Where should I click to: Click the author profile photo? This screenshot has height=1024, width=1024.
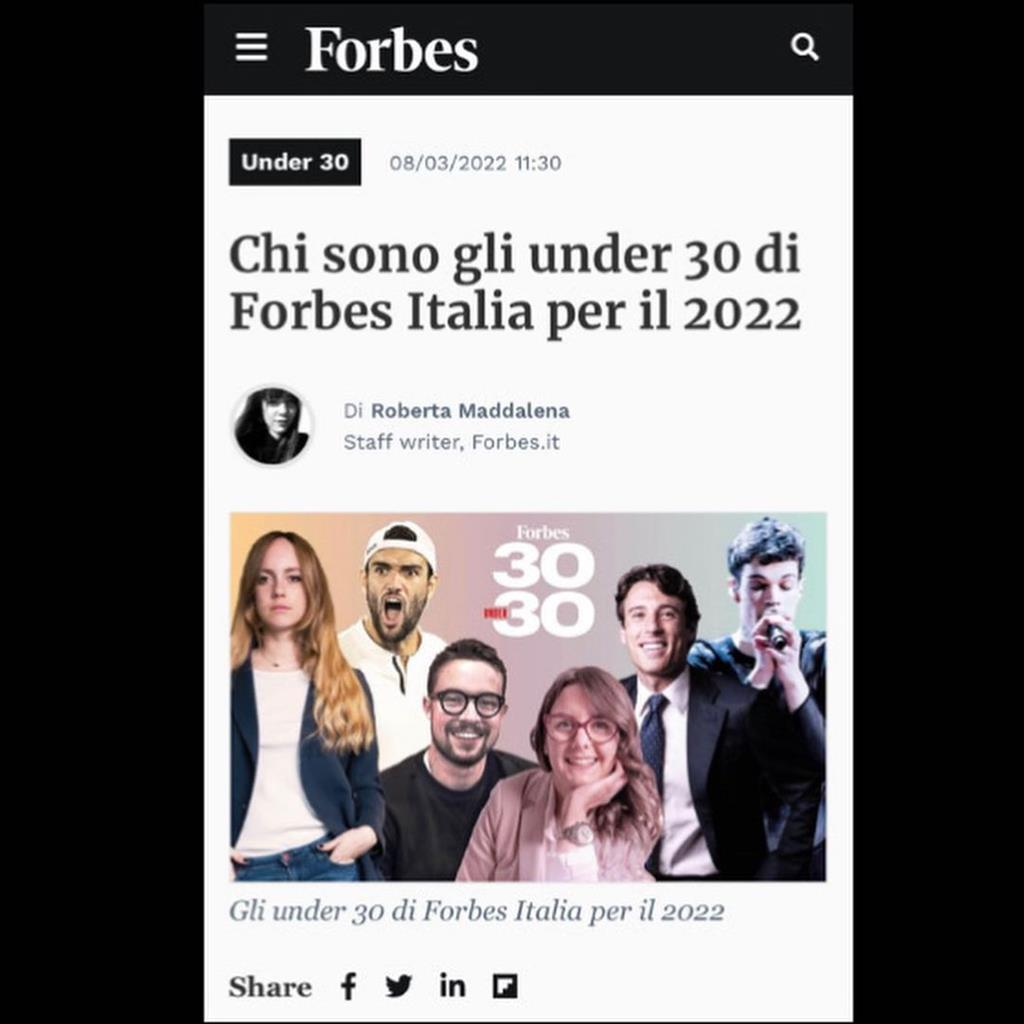[x=272, y=426]
